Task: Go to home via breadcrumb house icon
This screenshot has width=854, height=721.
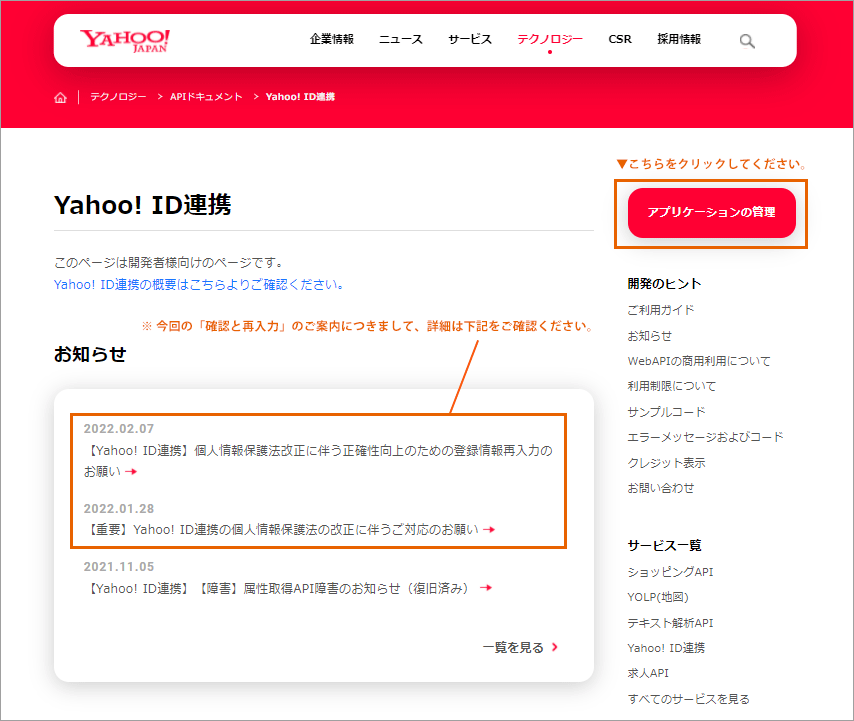Action: pyautogui.click(x=60, y=97)
